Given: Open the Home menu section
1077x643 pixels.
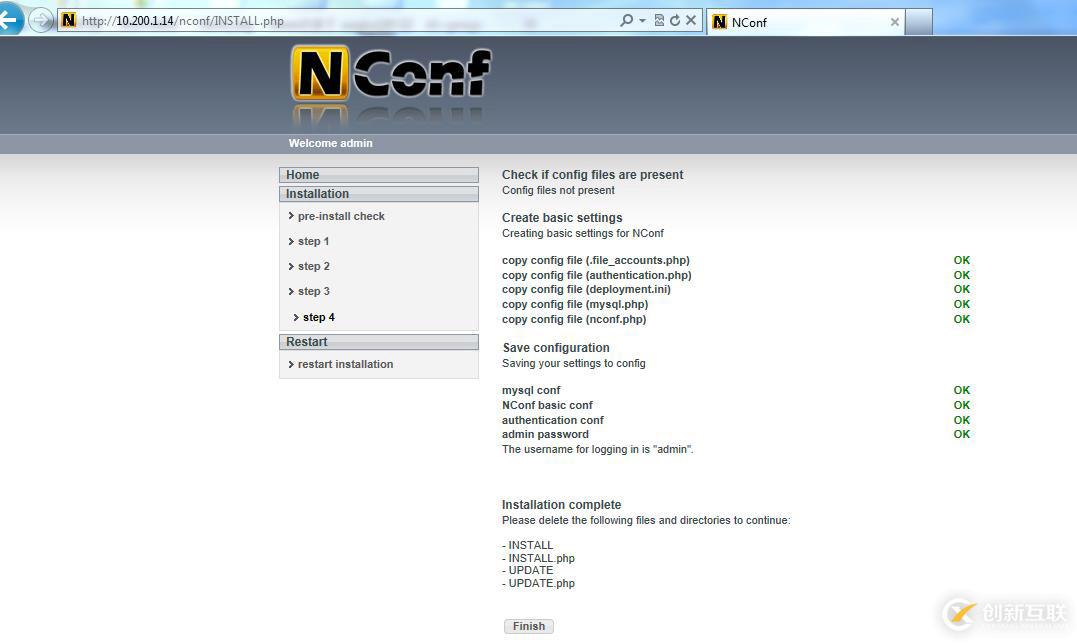Looking at the screenshot, I should pyautogui.click(x=378, y=174).
